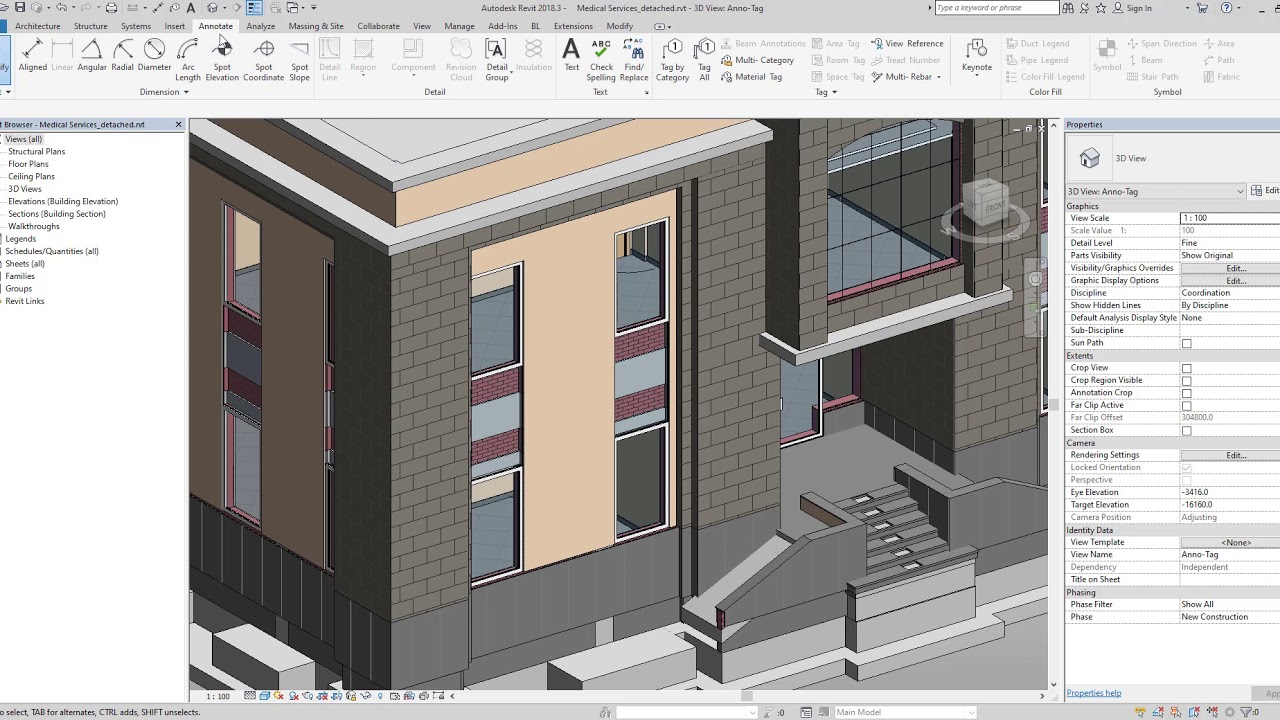1280x720 pixels.
Task: Open the Detail Group tool
Action: (497, 60)
